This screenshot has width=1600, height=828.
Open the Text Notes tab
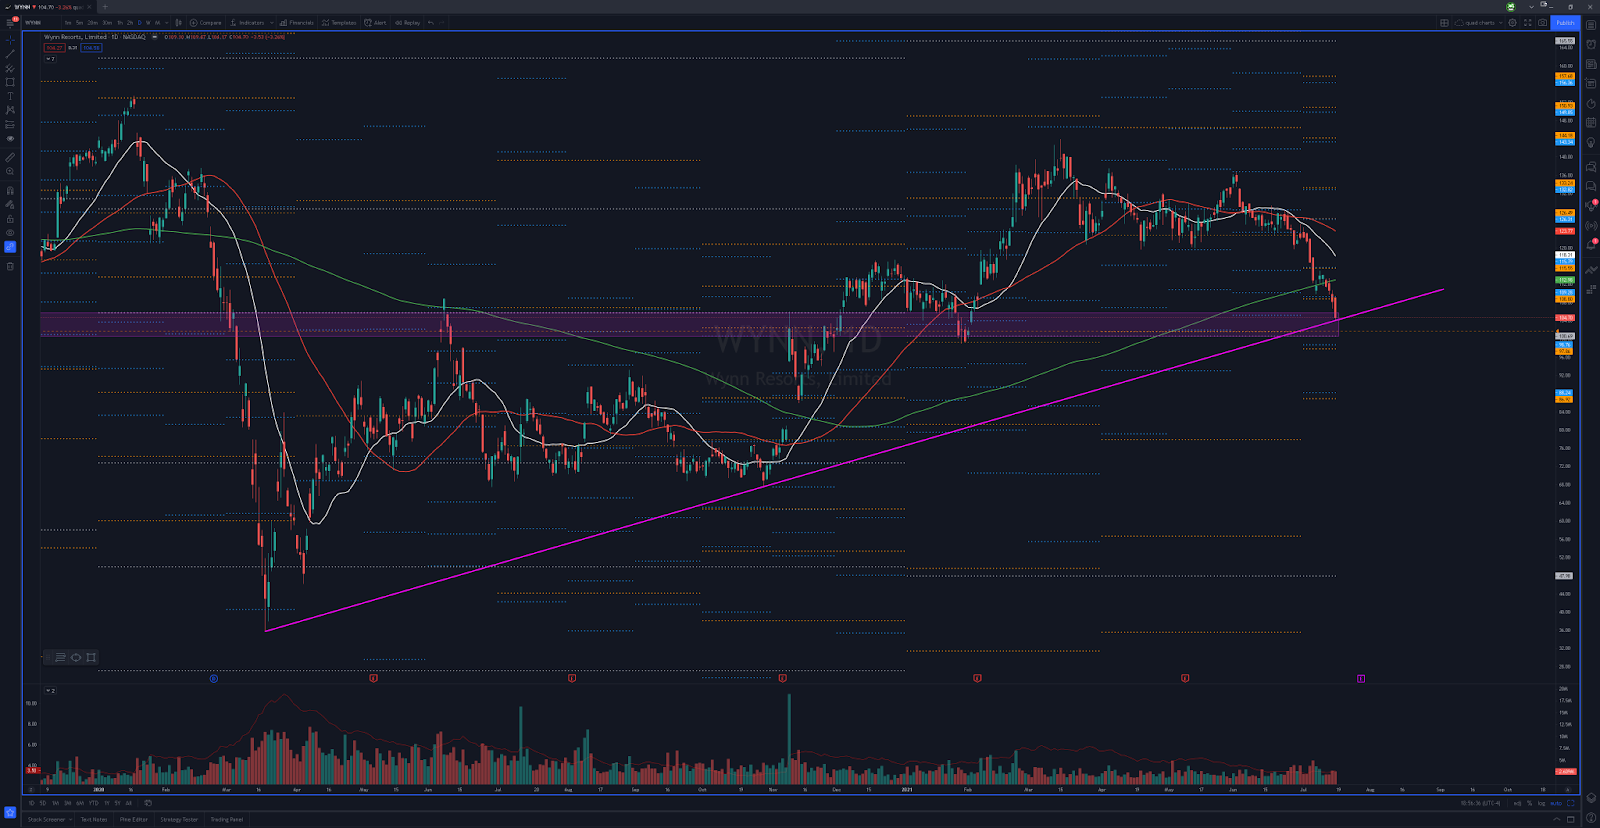(x=94, y=819)
